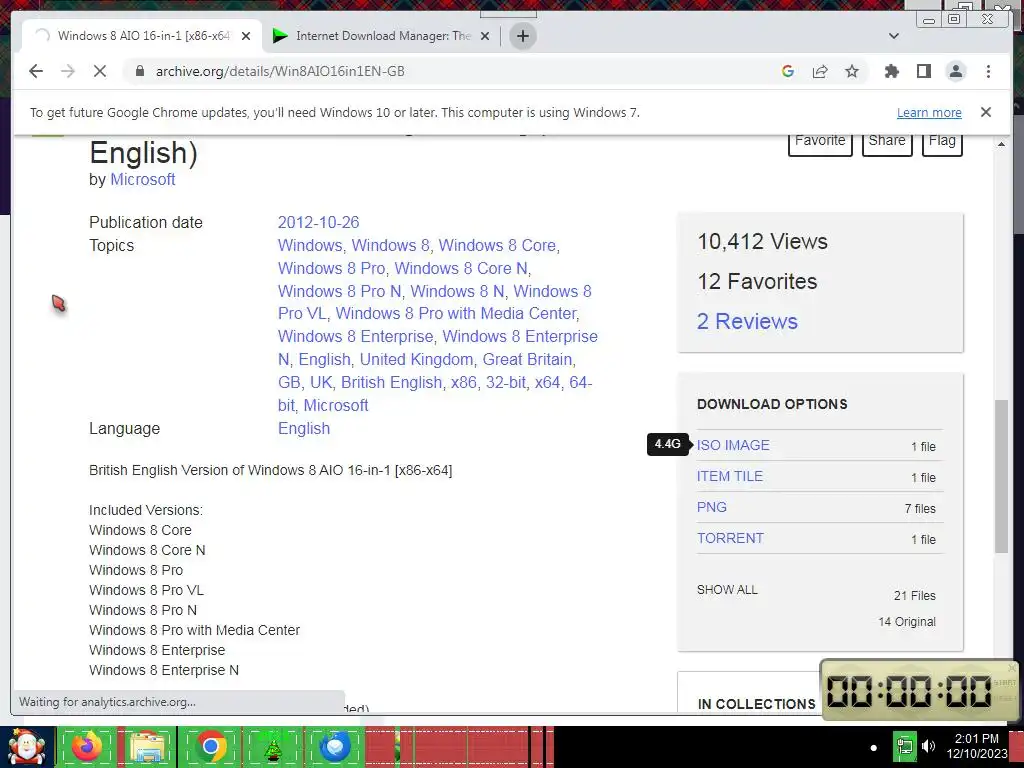Image resolution: width=1024 pixels, height=768 pixels.
Task: Open tab search dropdown arrow
Action: [893, 36]
